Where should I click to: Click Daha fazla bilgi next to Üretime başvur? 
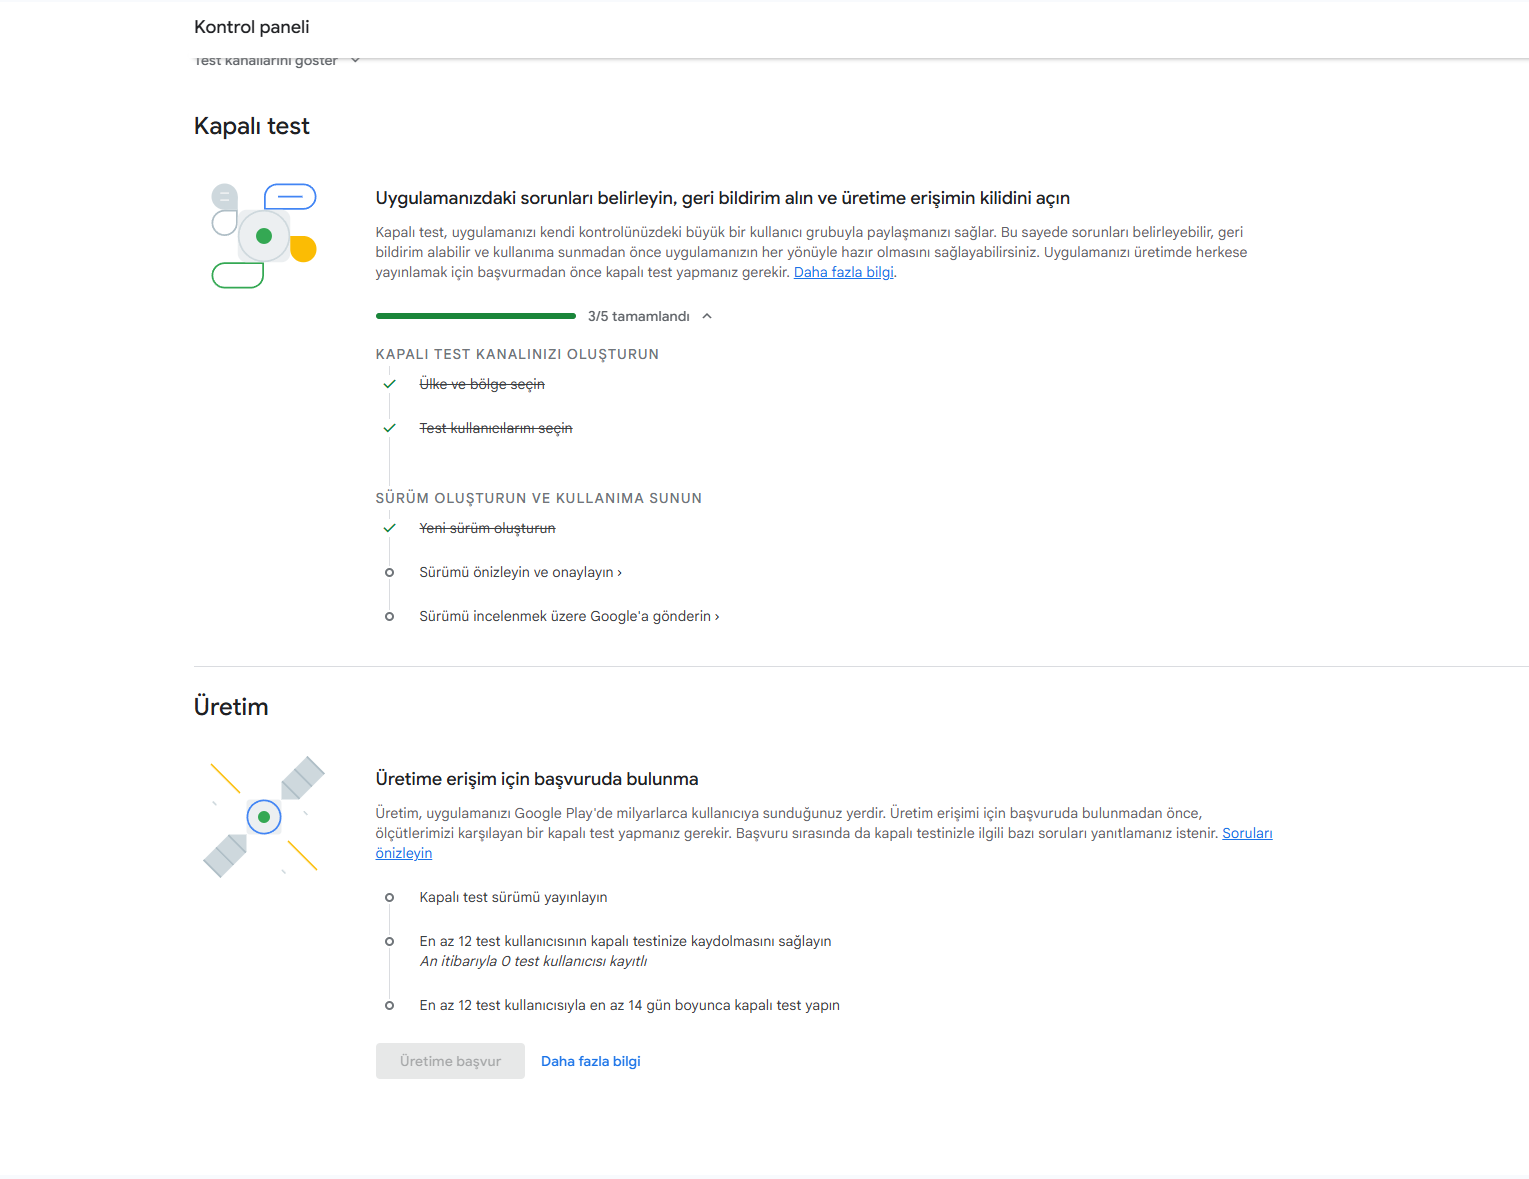coord(591,1061)
